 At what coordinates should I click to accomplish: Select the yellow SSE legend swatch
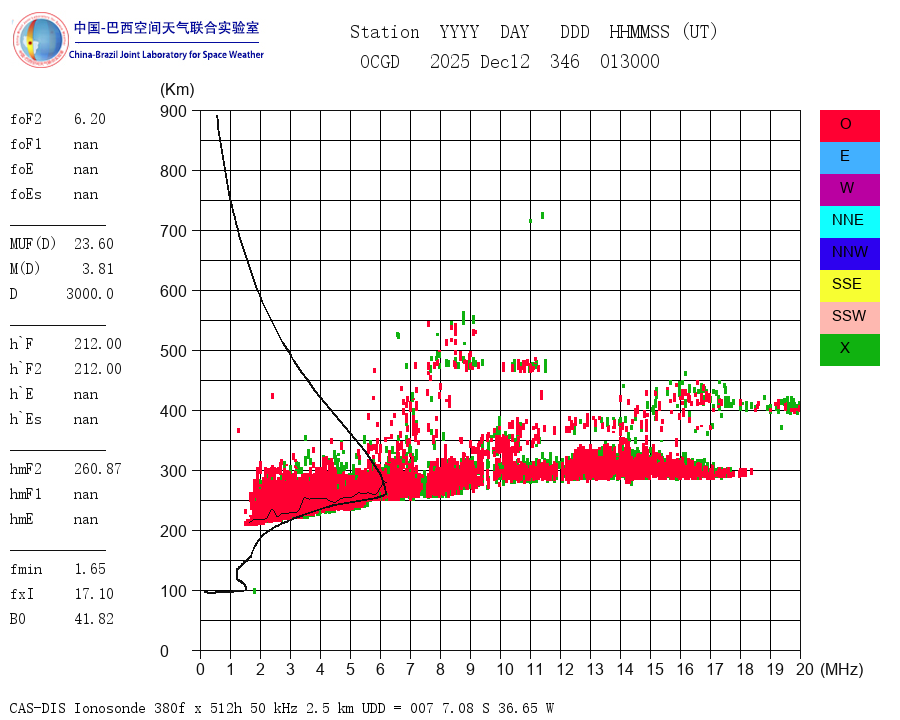849,286
